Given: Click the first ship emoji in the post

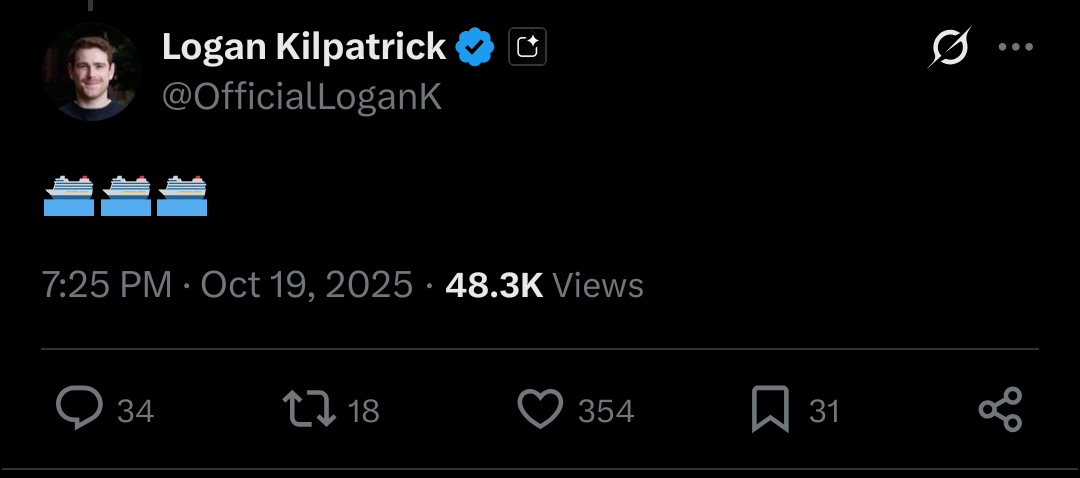Looking at the screenshot, I should [69, 196].
